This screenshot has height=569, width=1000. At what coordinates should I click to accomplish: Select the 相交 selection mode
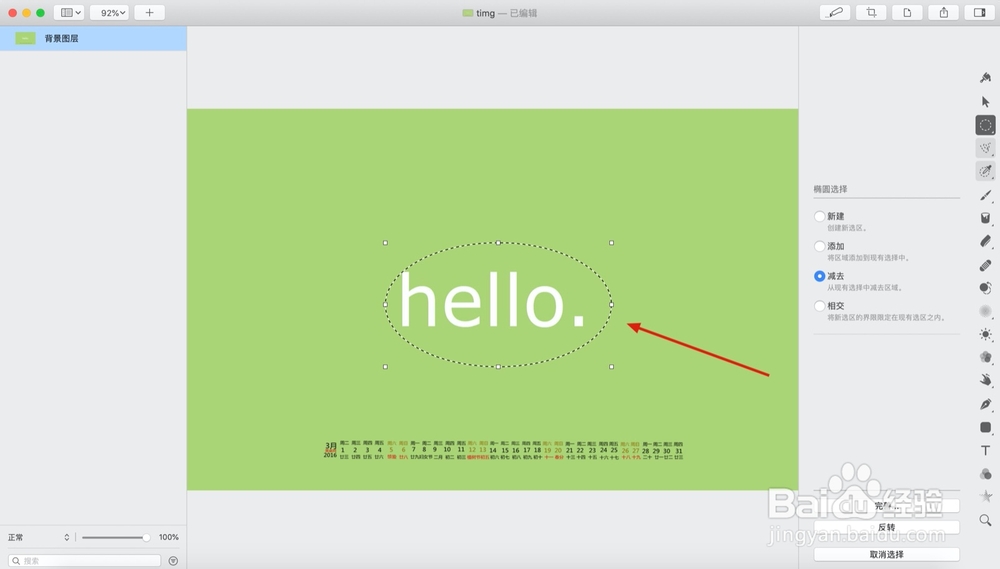coord(820,306)
